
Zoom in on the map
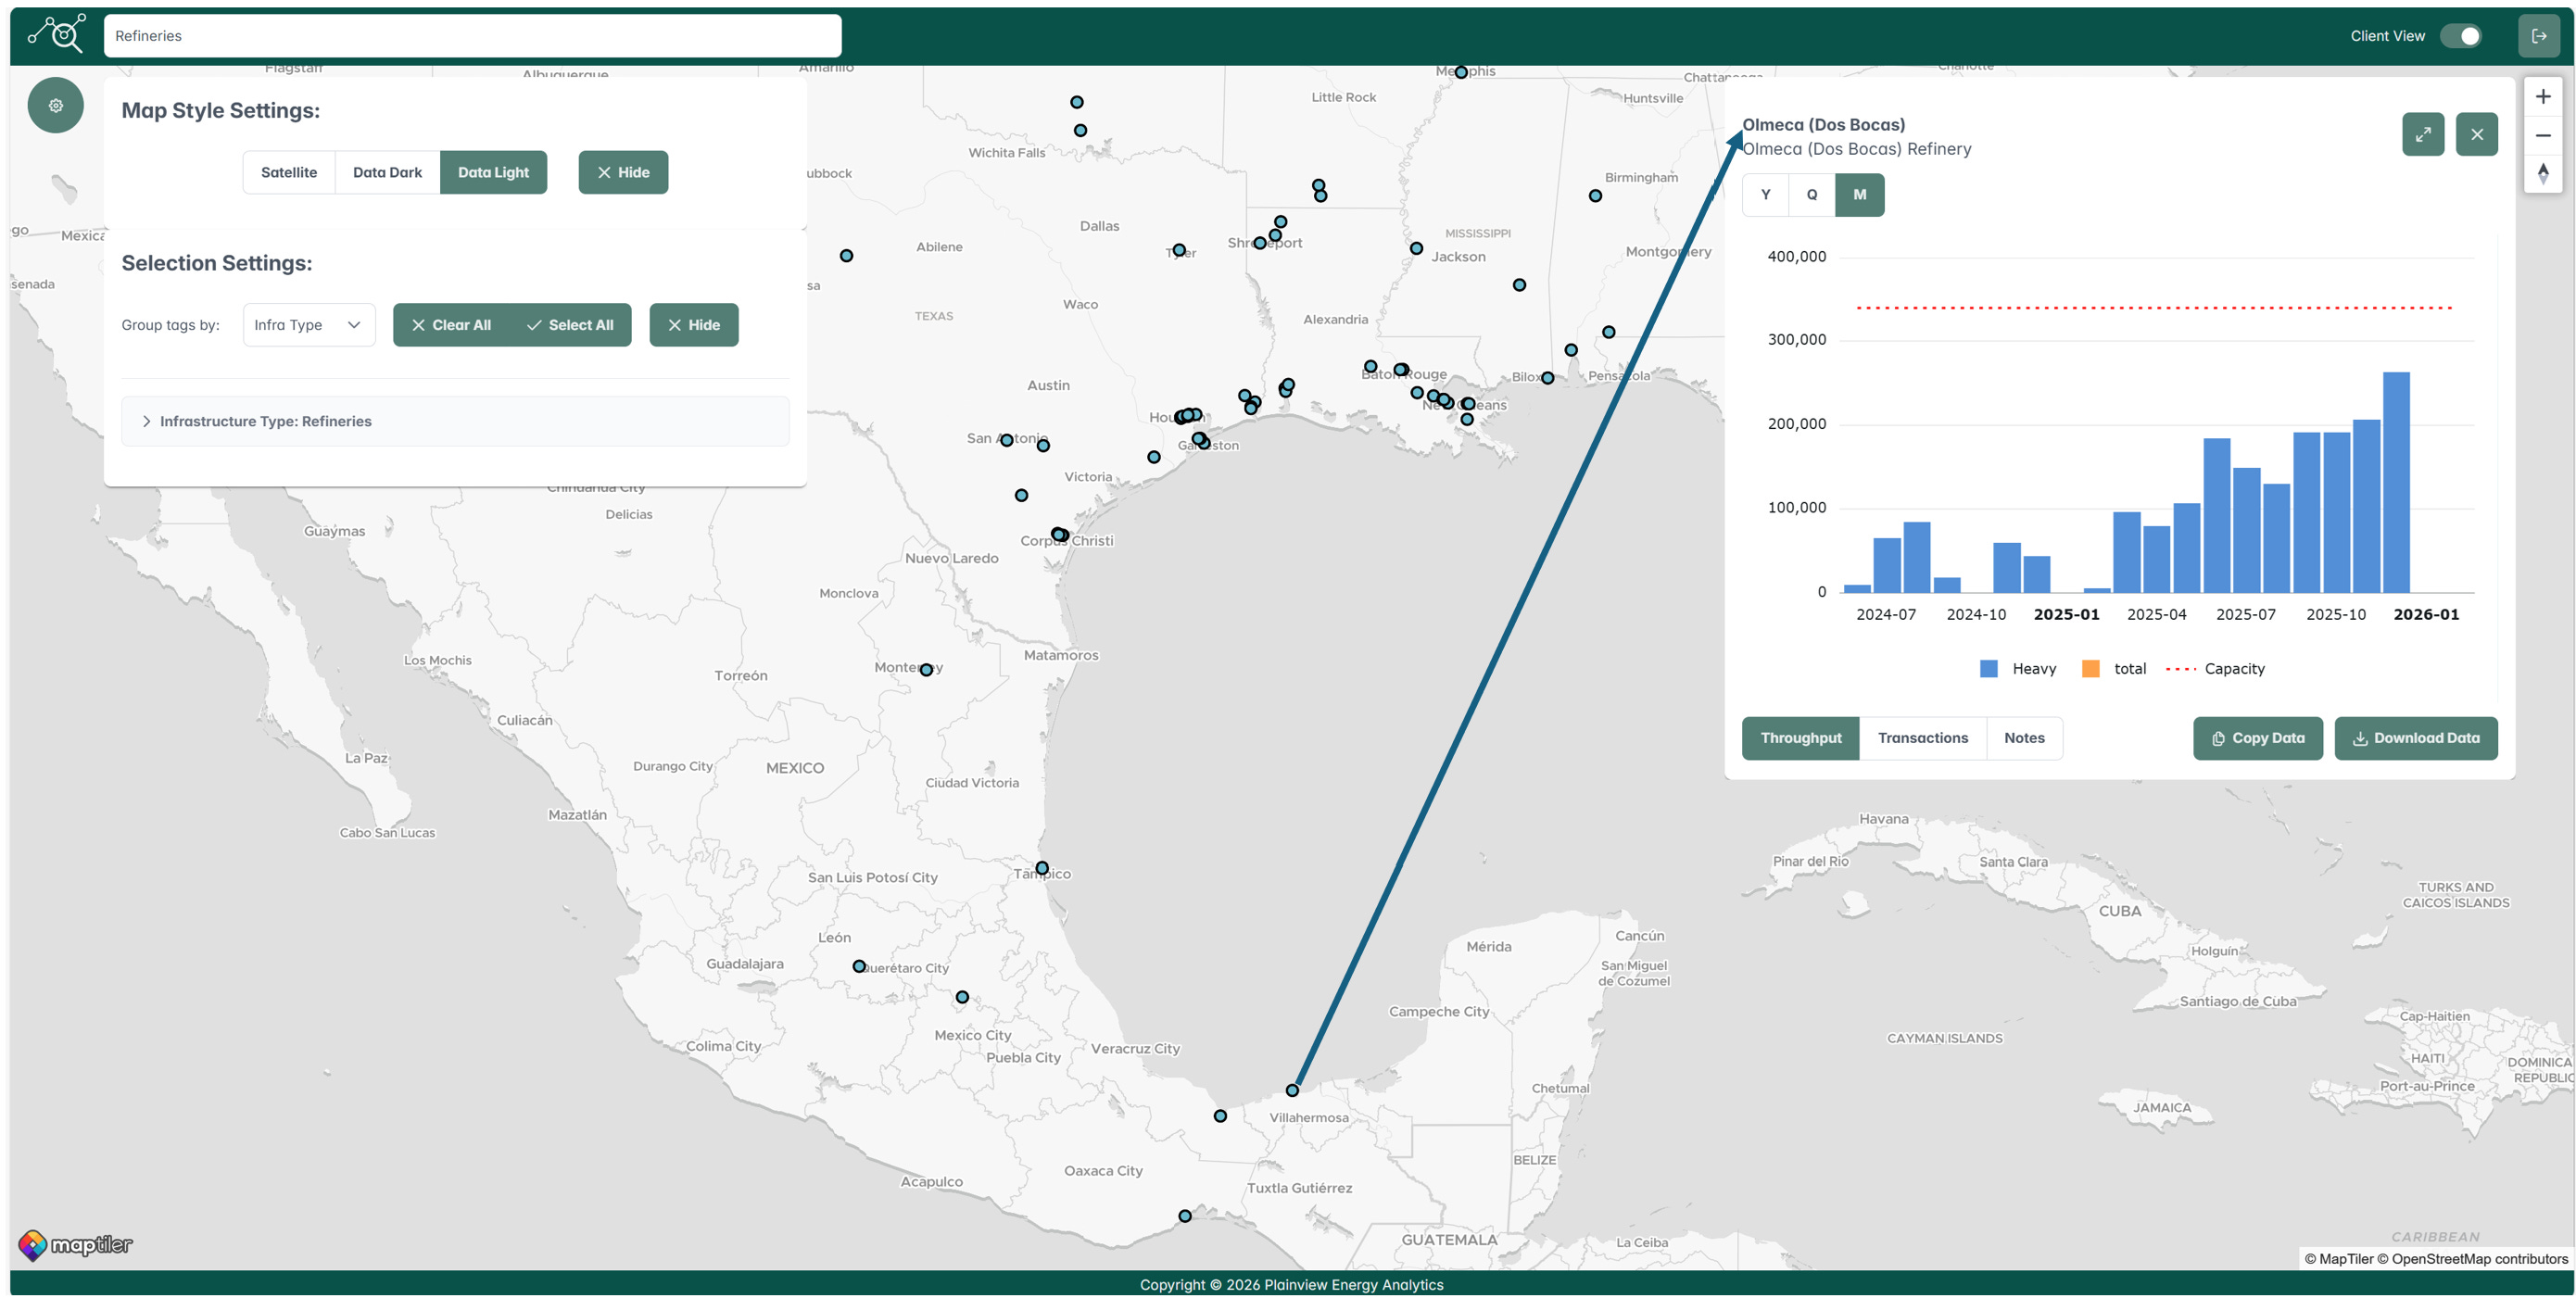pos(2542,97)
